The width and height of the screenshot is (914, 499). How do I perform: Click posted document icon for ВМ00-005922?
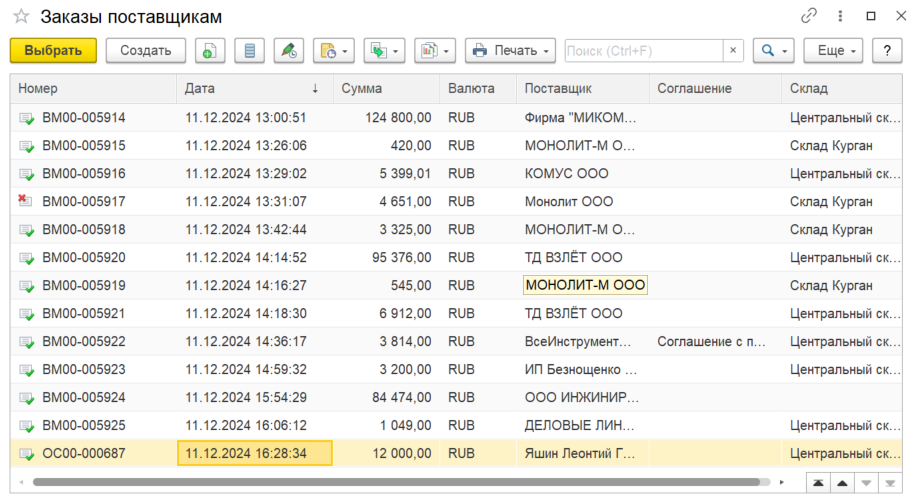(x=26, y=342)
